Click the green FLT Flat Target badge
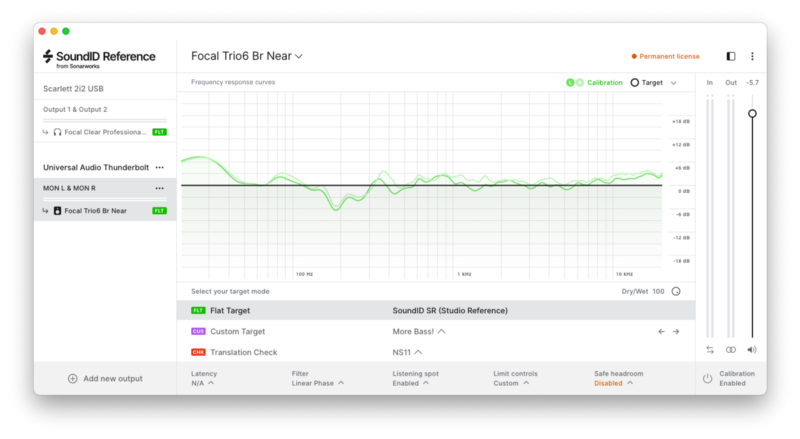800x439 pixels. 198,310
